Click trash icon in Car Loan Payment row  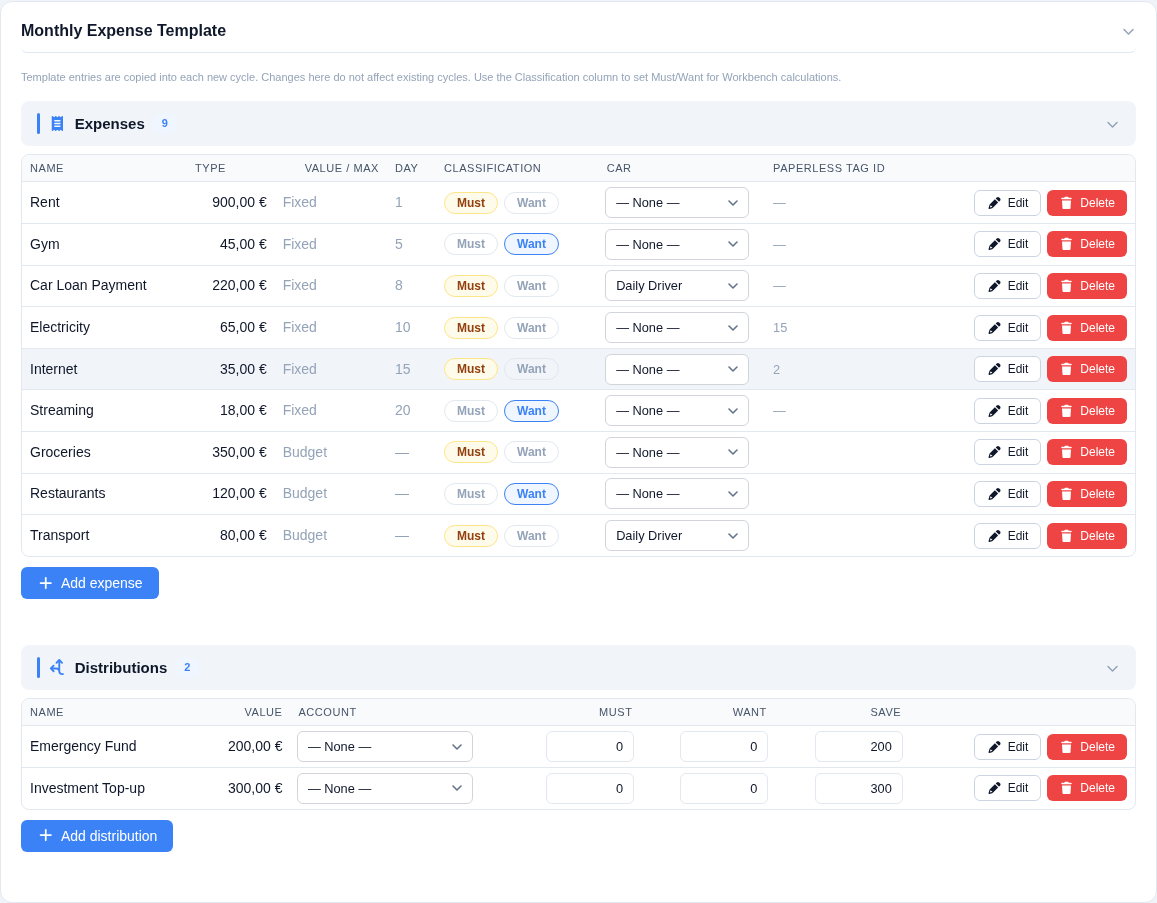point(1066,286)
